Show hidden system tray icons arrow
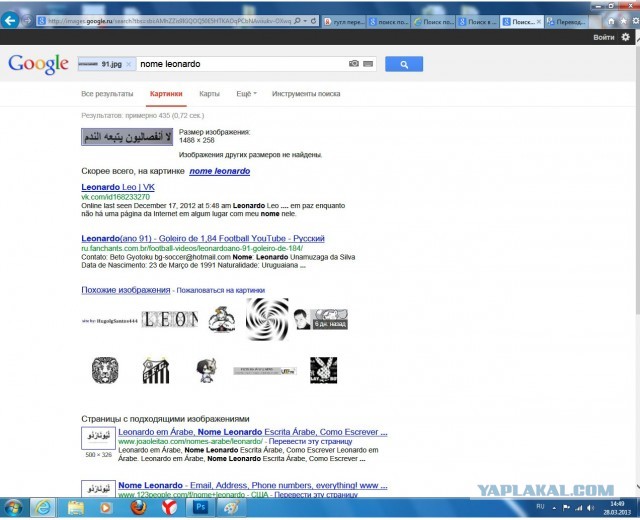This screenshot has height=520, width=640. (x=554, y=508)
